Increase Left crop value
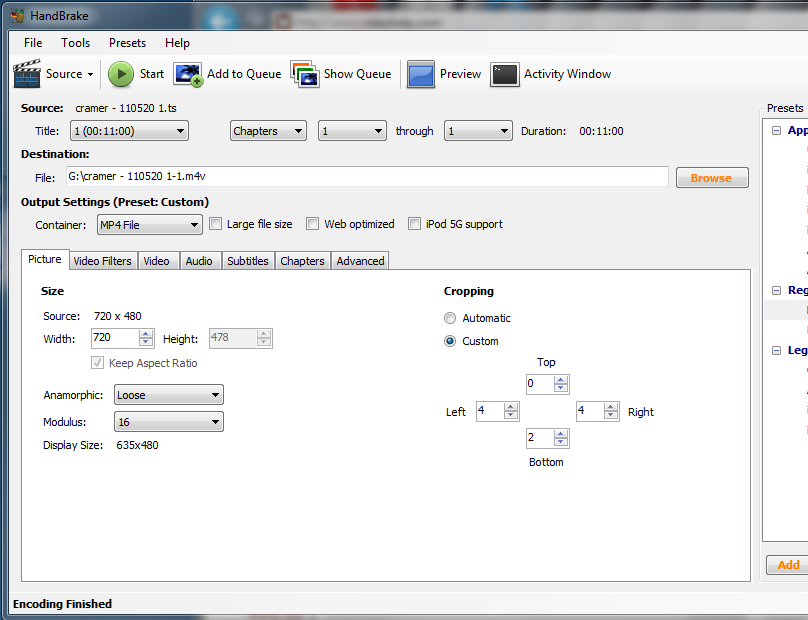 click(x=511, y=407)
